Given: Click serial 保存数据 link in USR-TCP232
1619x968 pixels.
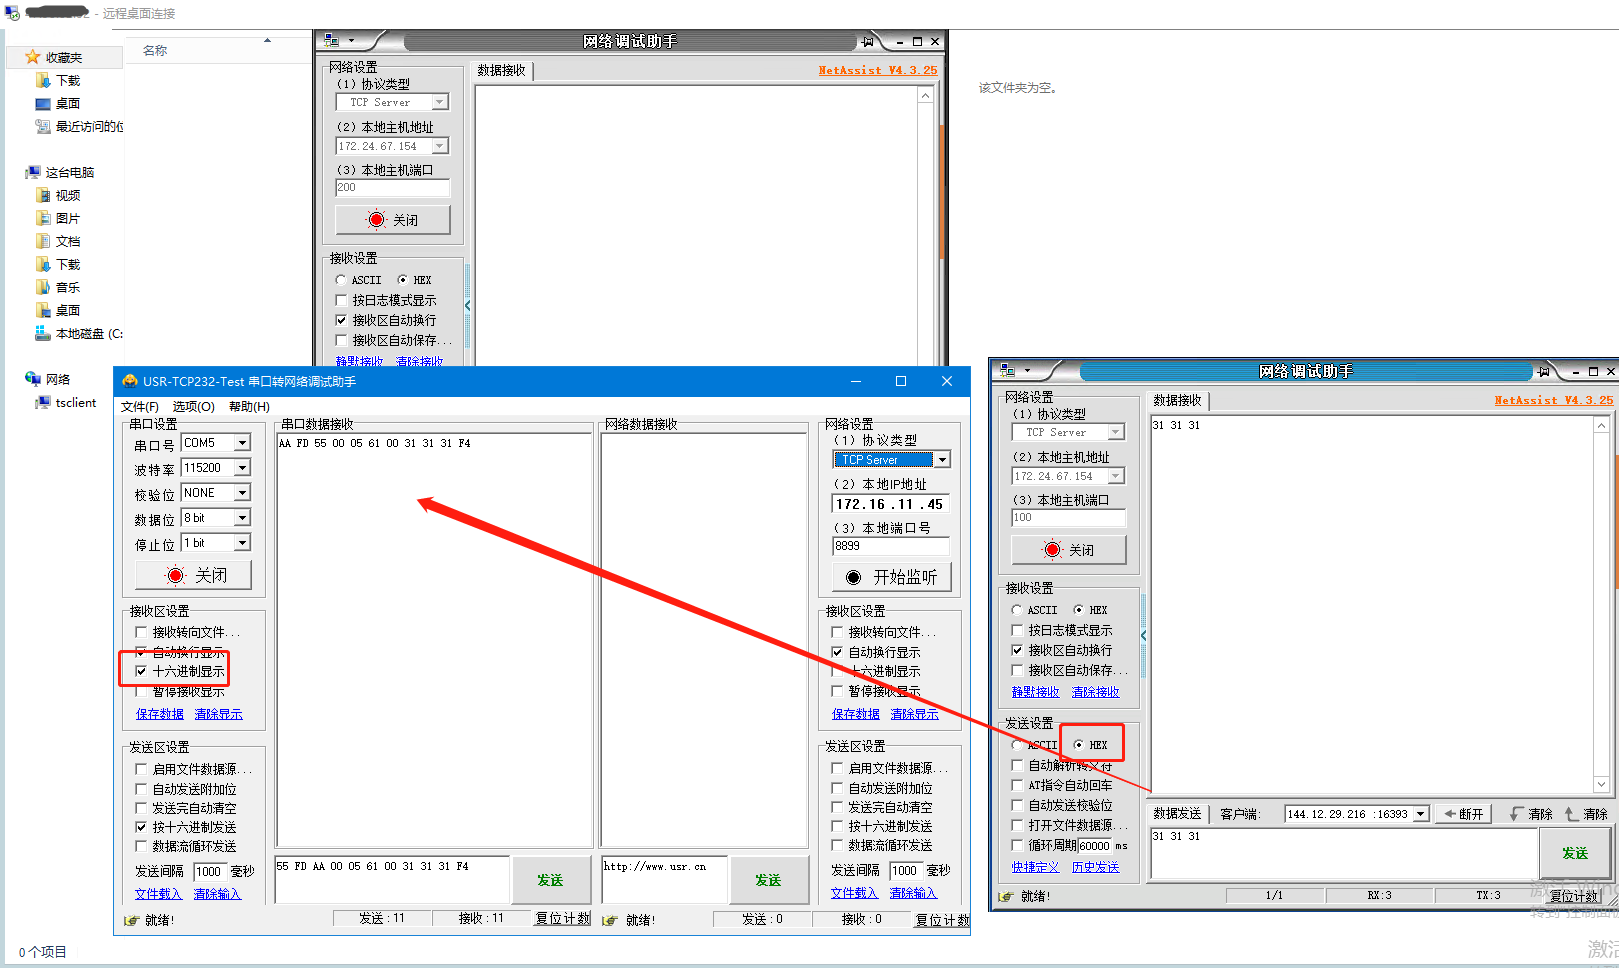Looking at the screenshot, I should tap(160, 714).
